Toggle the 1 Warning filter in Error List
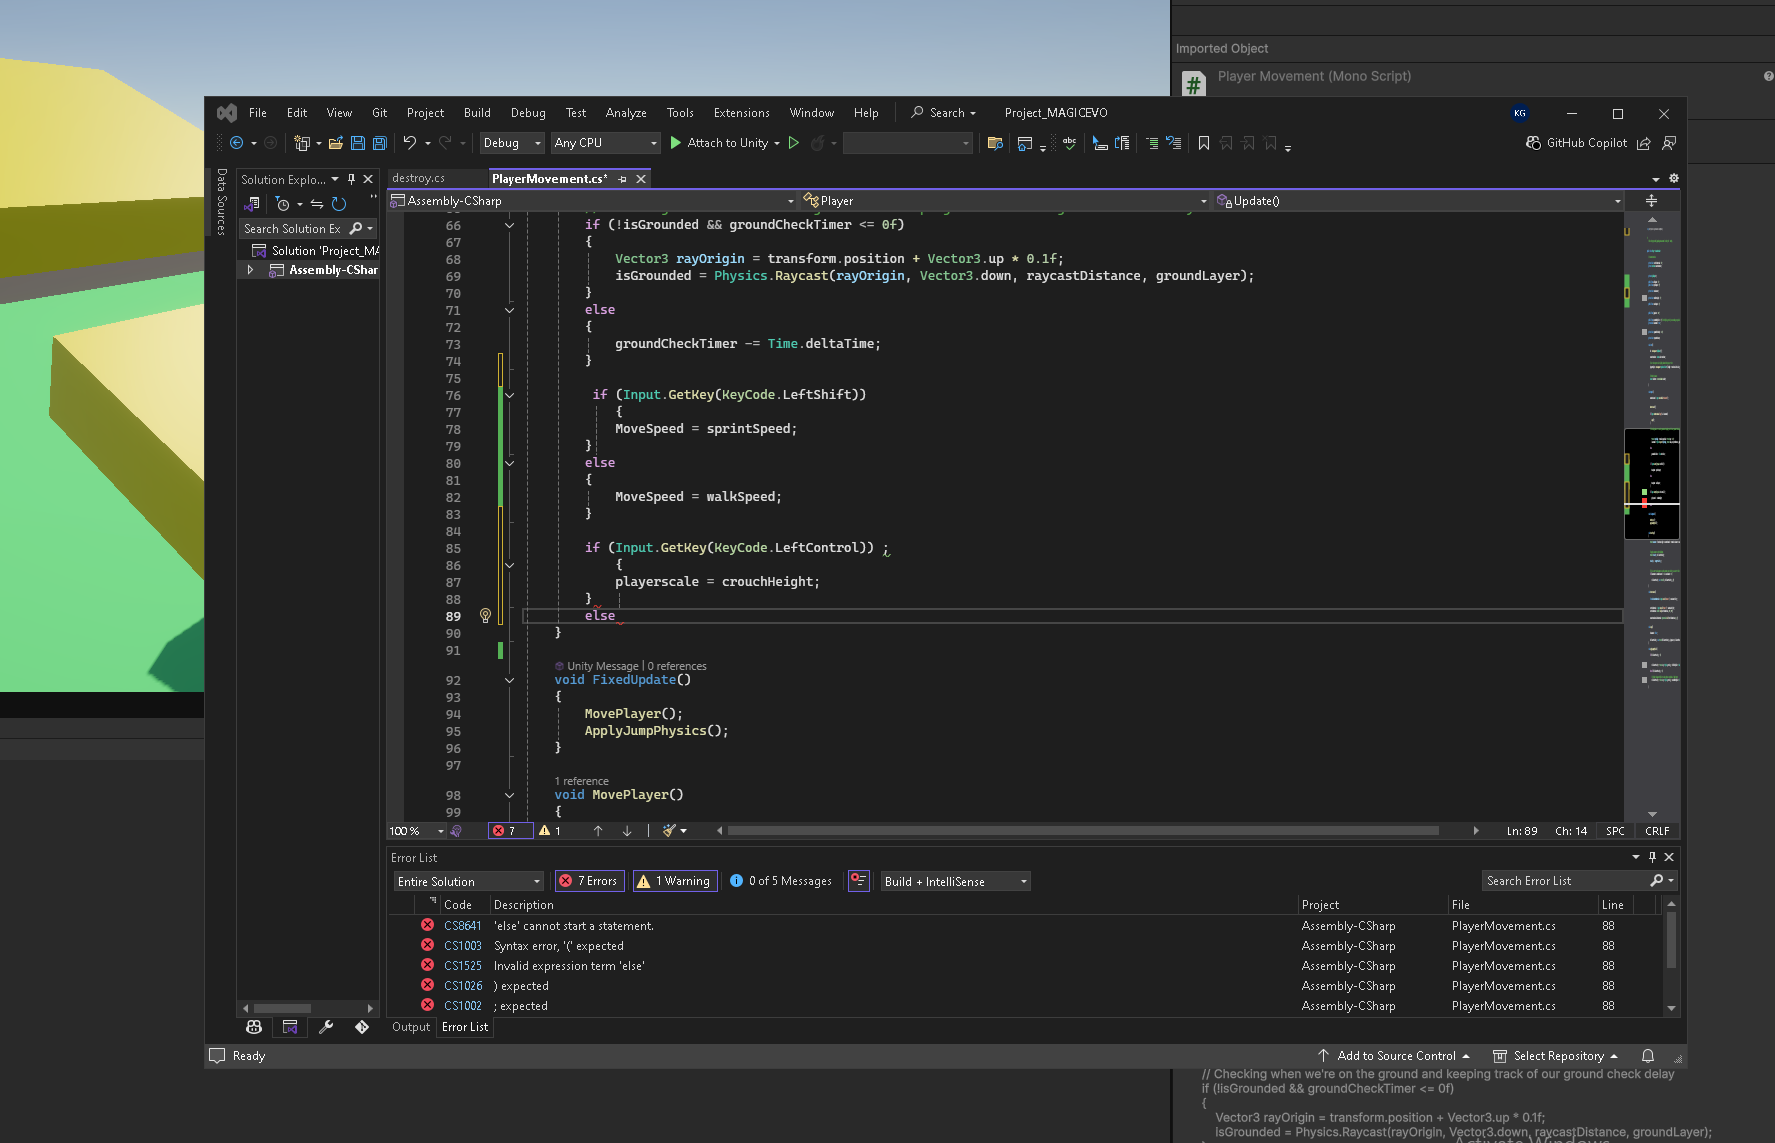The width and height of the screenshot is (1775, 1143). pos(675,881)
